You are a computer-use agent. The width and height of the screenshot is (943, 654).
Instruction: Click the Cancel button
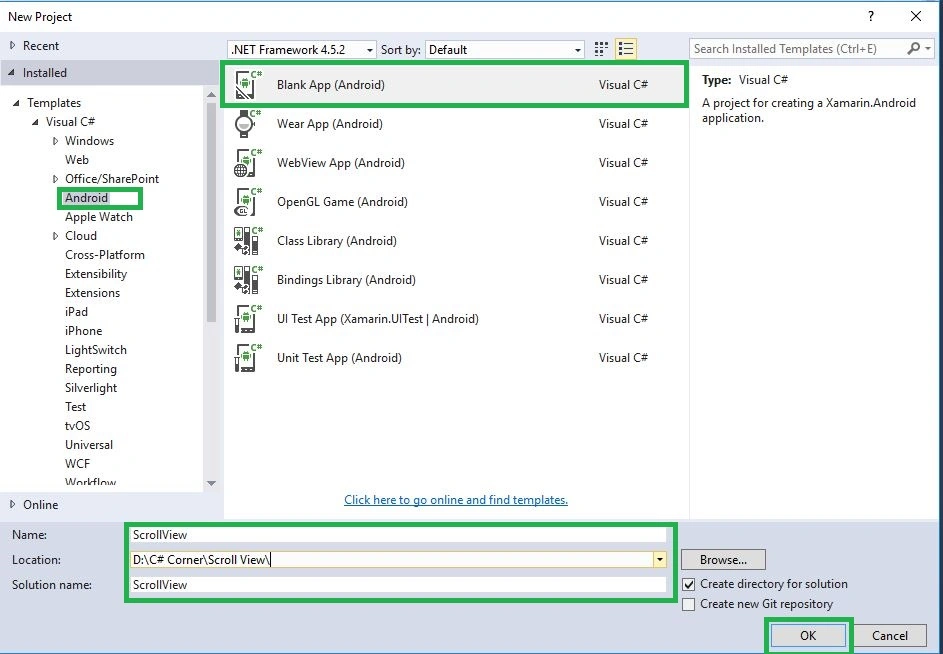(889, 636)
